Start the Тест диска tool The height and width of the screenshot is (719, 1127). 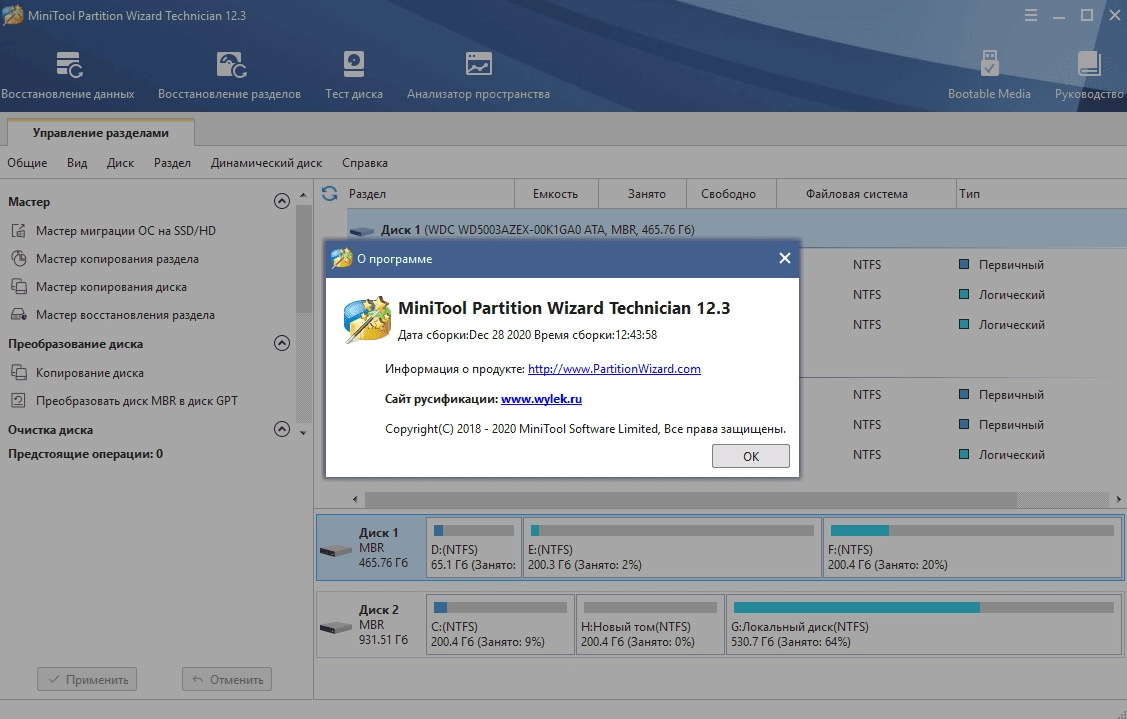pos(354,75)
